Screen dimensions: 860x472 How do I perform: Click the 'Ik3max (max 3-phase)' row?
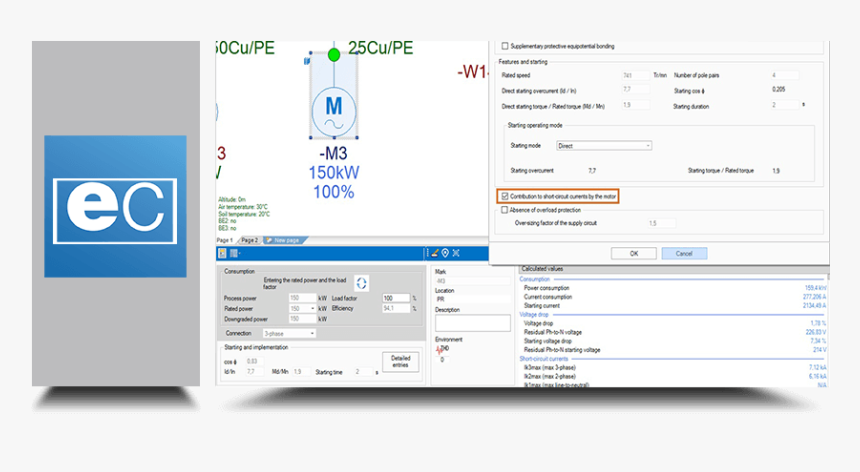coord(674,367)
